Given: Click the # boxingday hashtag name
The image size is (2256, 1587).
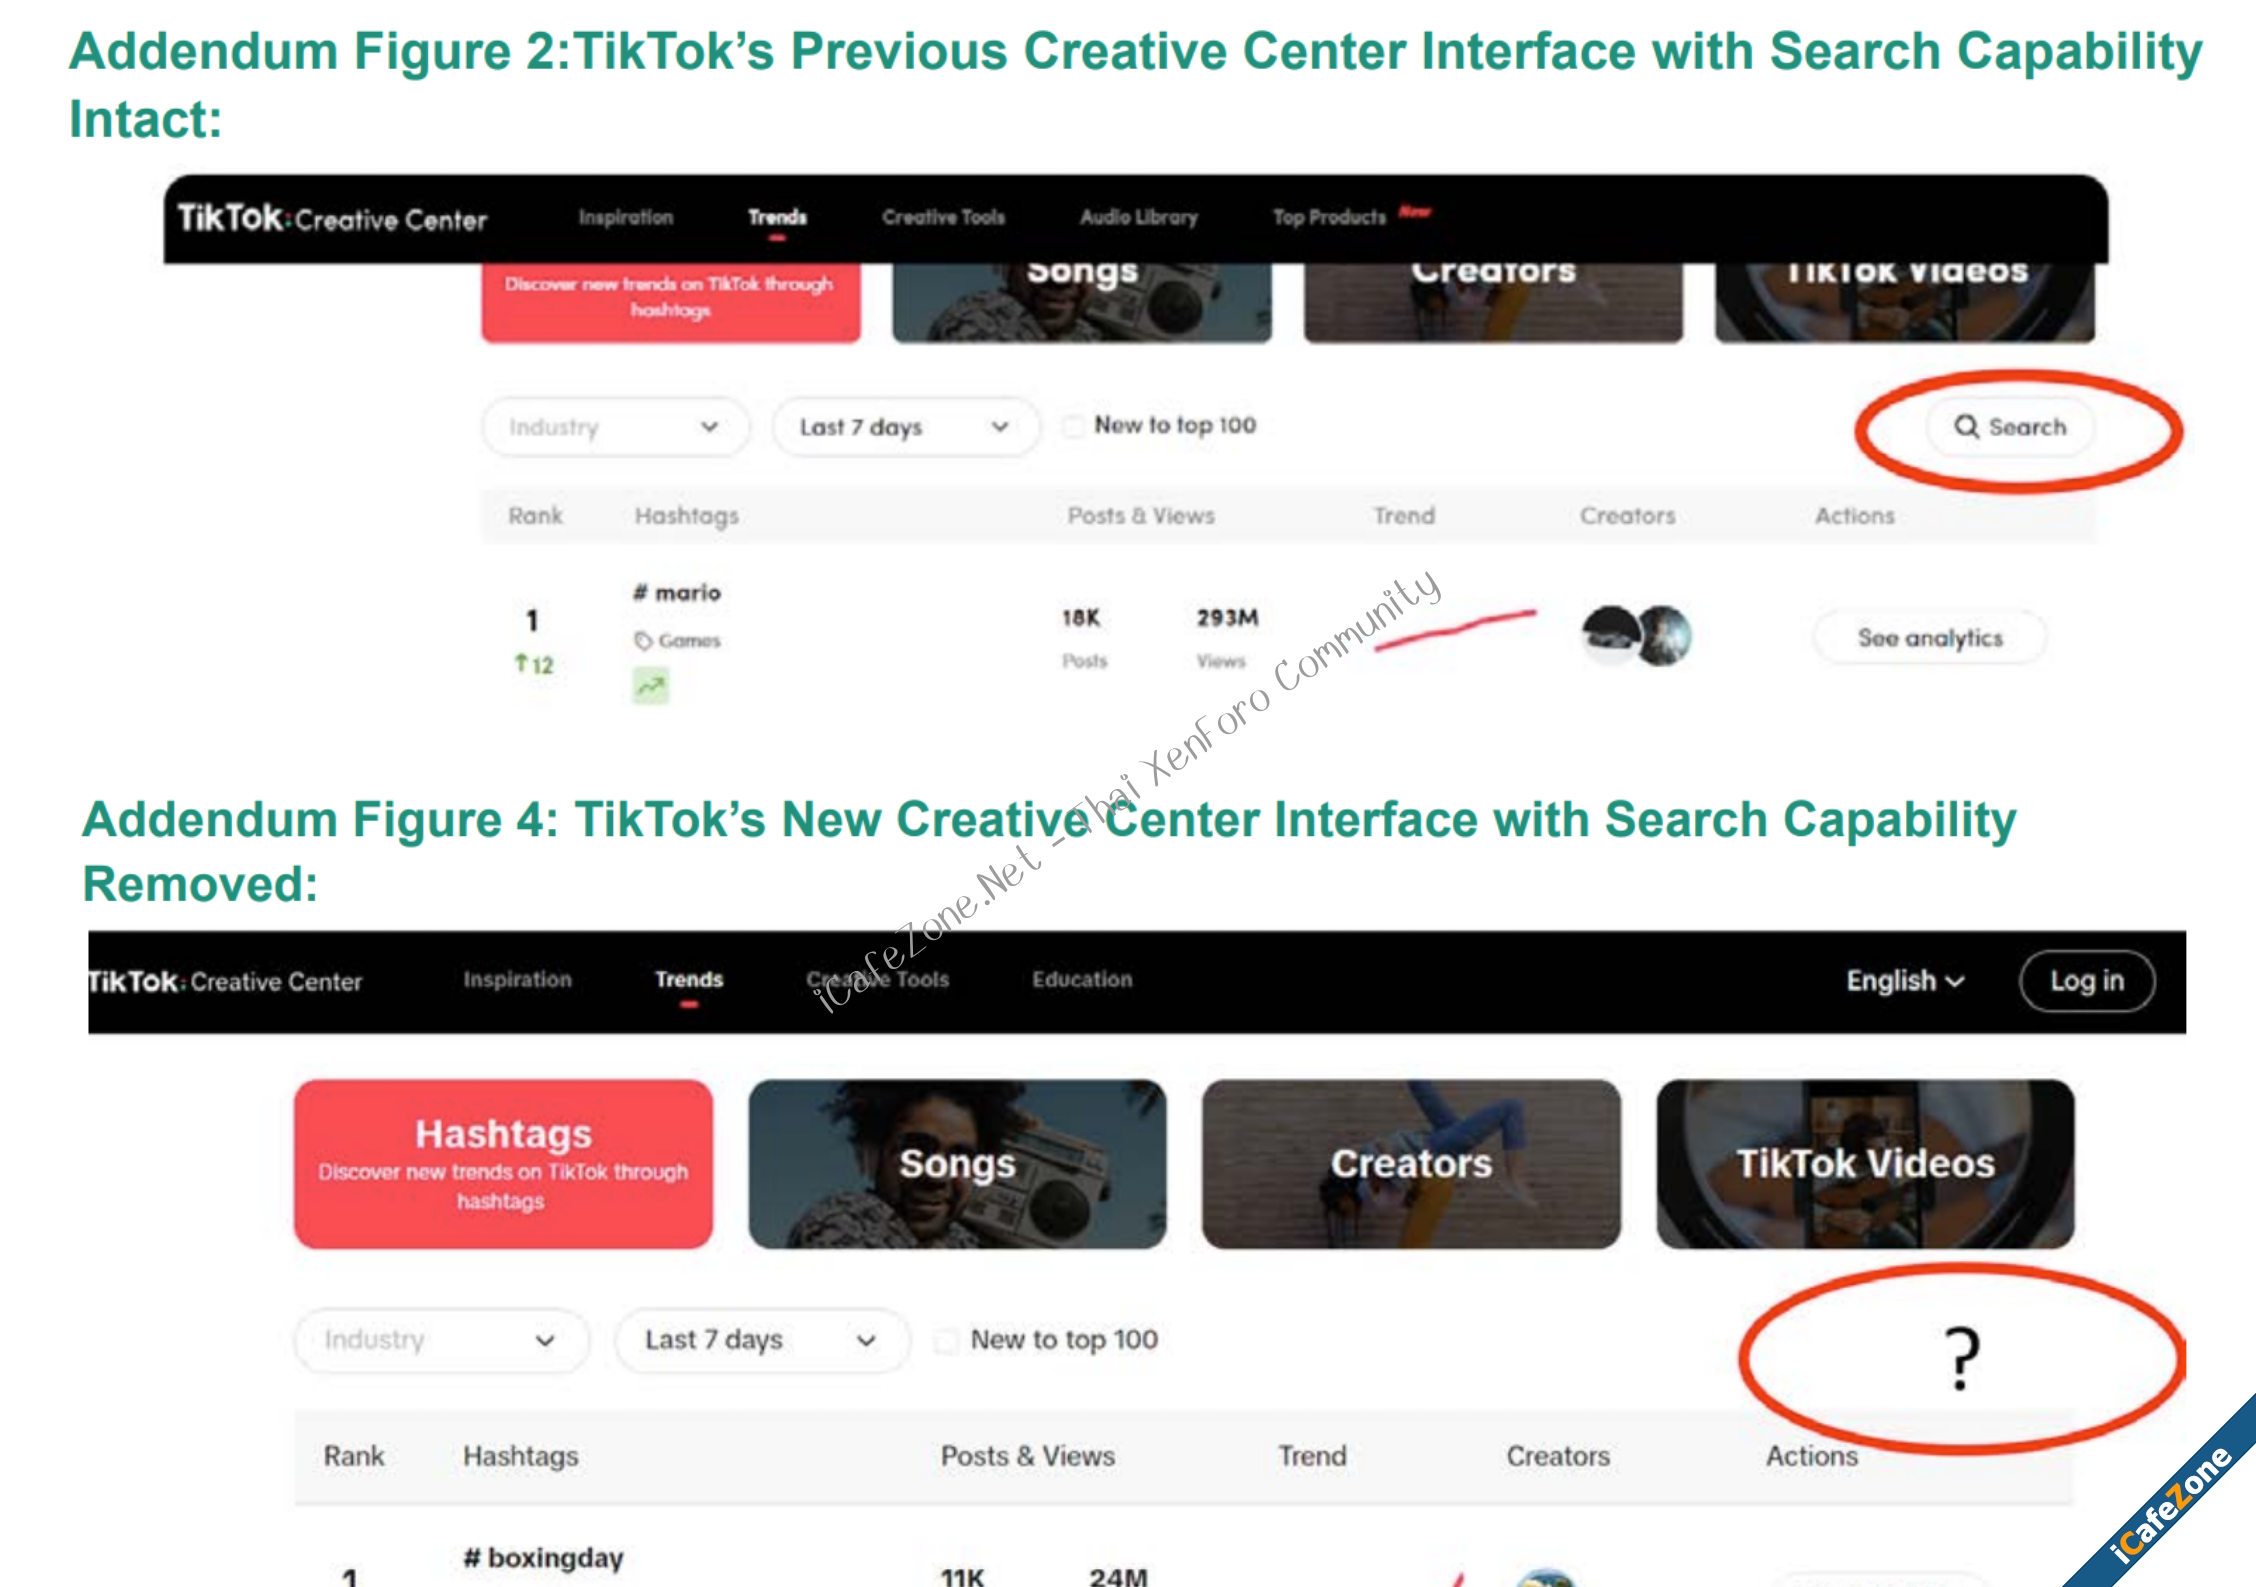Looking at the screenshot, I should (x=543, y=1558).
